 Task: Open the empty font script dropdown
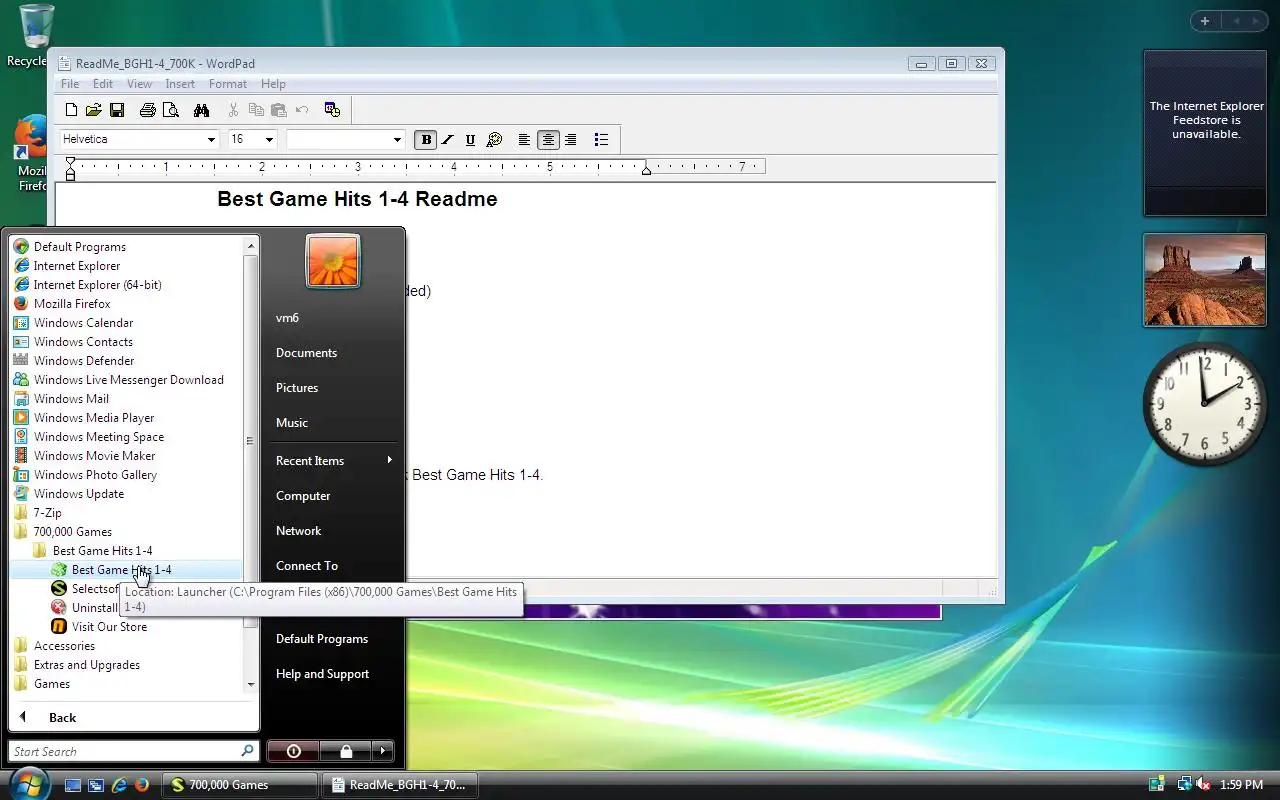(397, 140)
